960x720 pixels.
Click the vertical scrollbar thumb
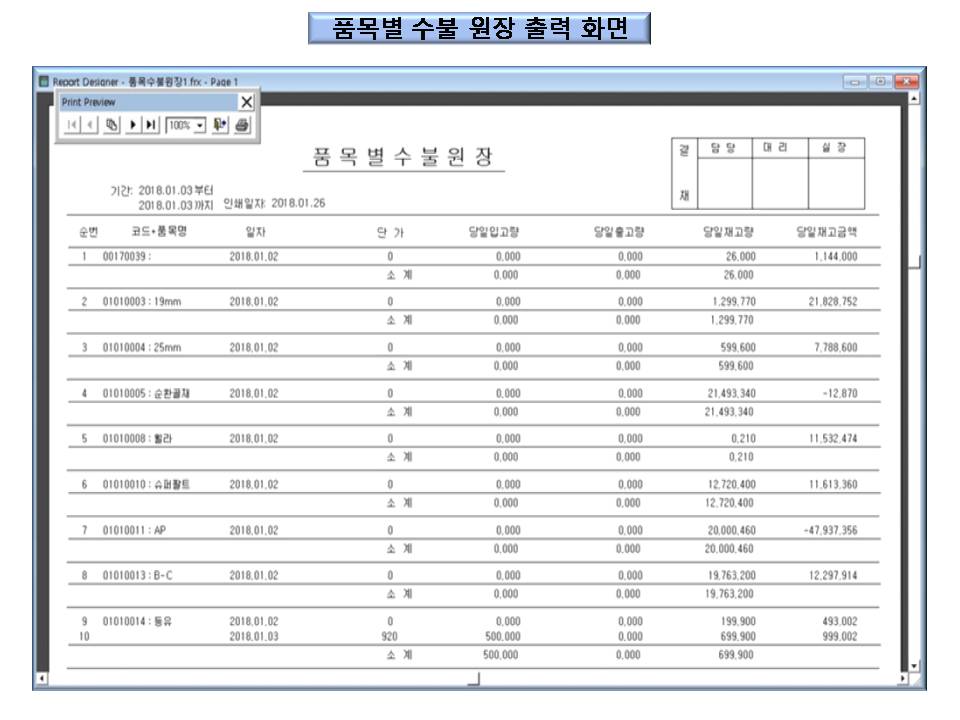tap(914, 262)
